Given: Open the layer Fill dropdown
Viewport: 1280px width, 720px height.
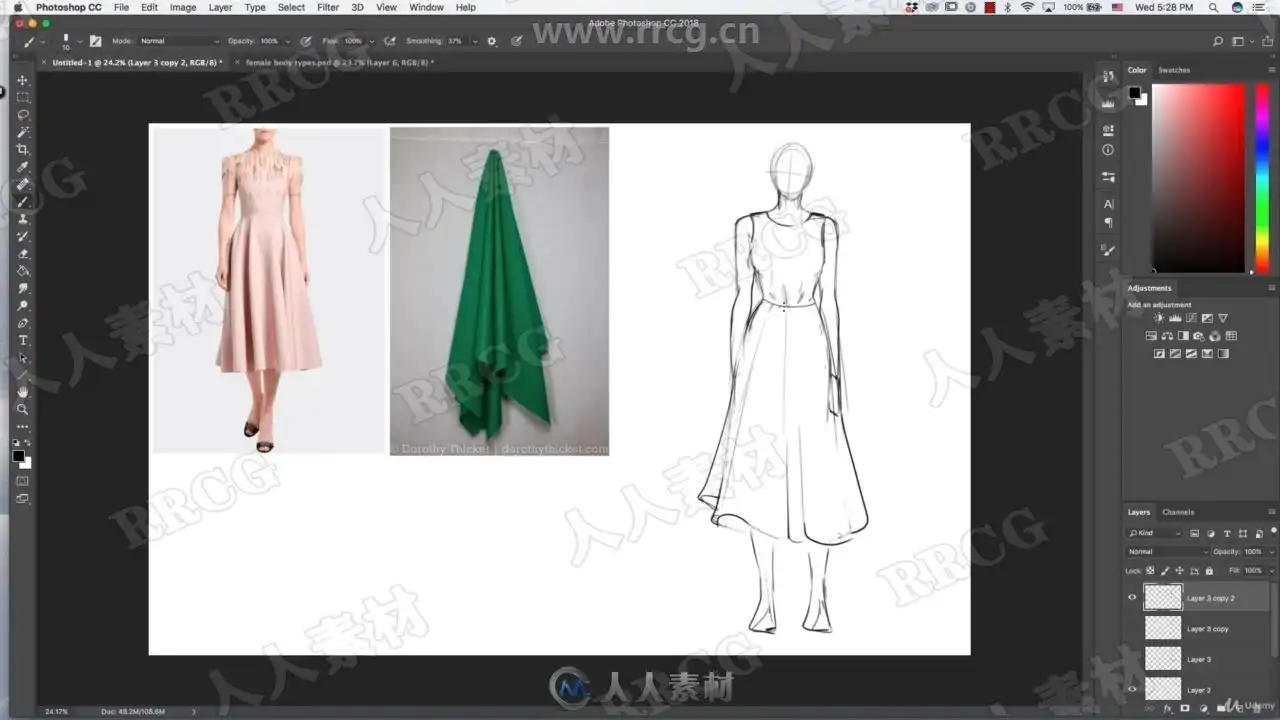Looking at the screenshot, I should pos(1271,570).
